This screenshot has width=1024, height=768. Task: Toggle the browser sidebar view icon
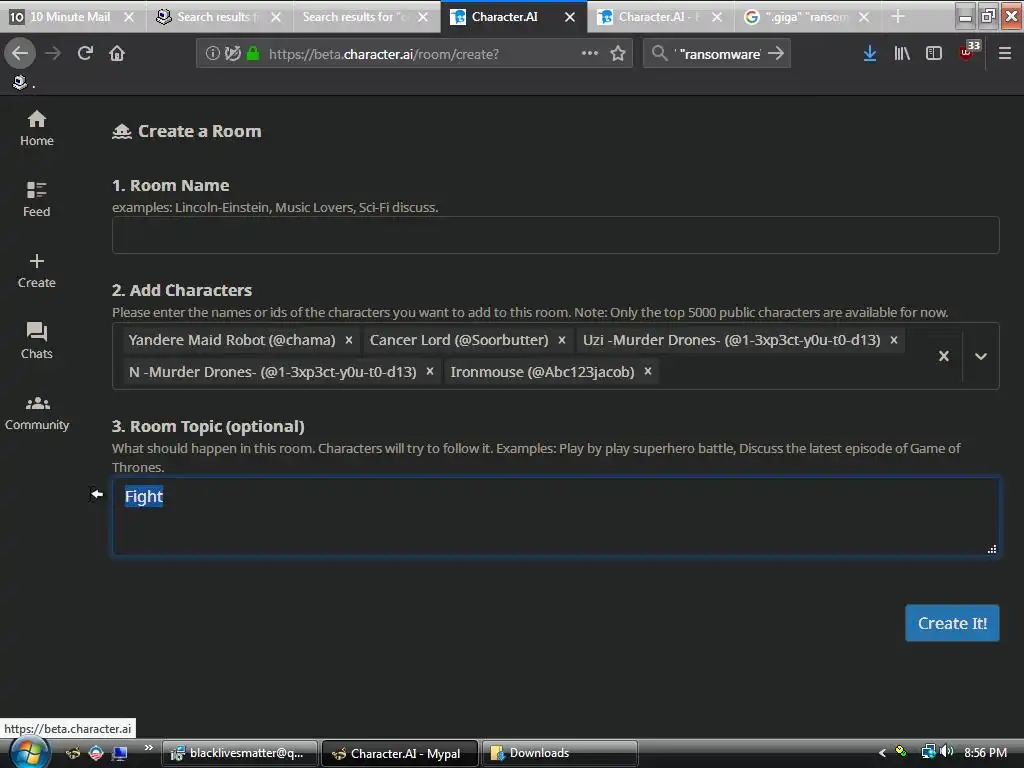(x=934, y=53)
